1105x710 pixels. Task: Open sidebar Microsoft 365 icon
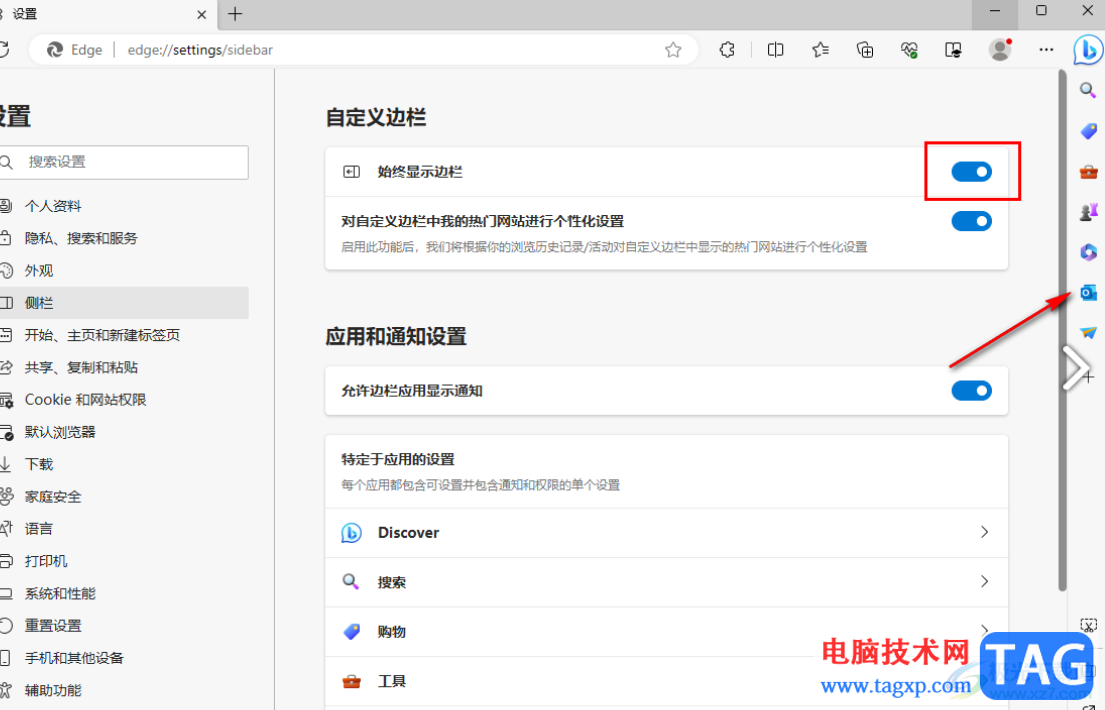pos(1088,252)
